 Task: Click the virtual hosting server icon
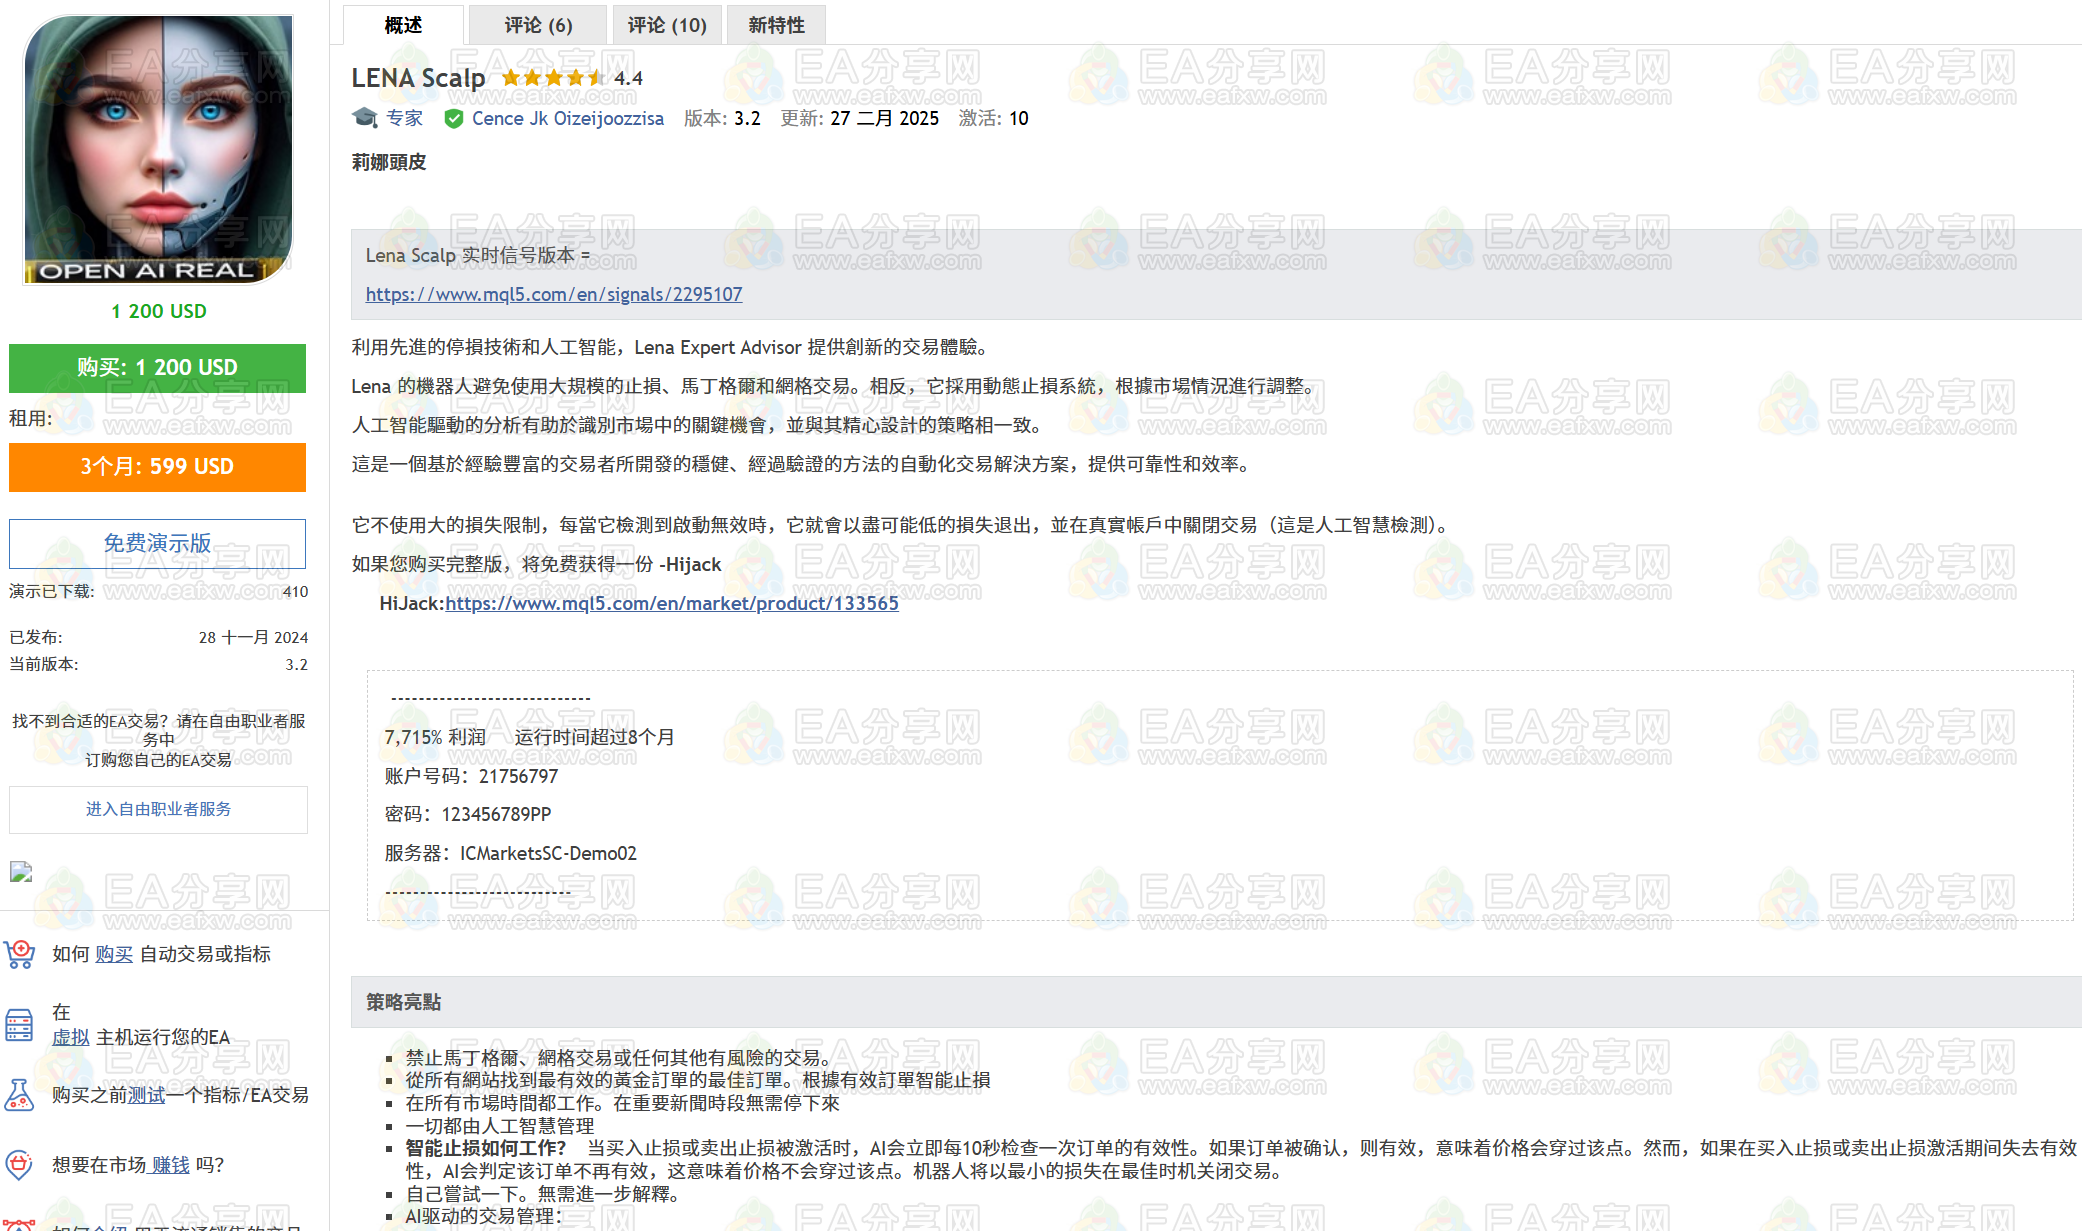pos(19,1025)
